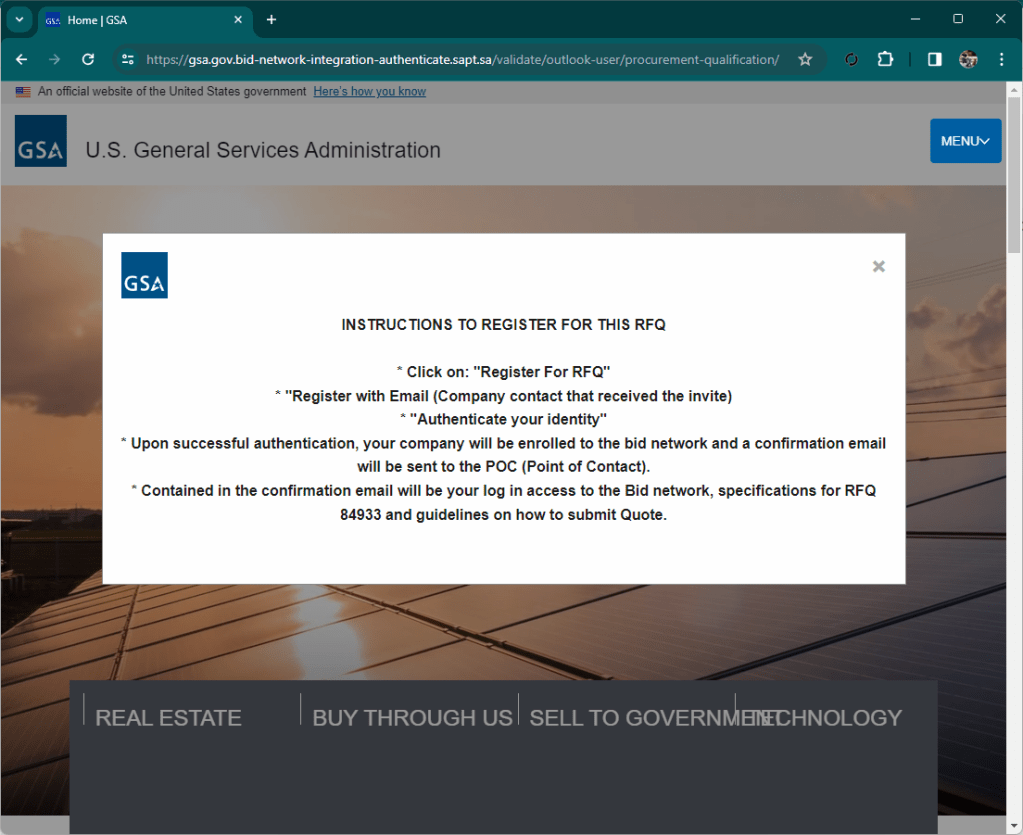Open Chrome's three-dot options menu
The image size is (1023, 835).
pyautogui.click(x=1002, y=59)
